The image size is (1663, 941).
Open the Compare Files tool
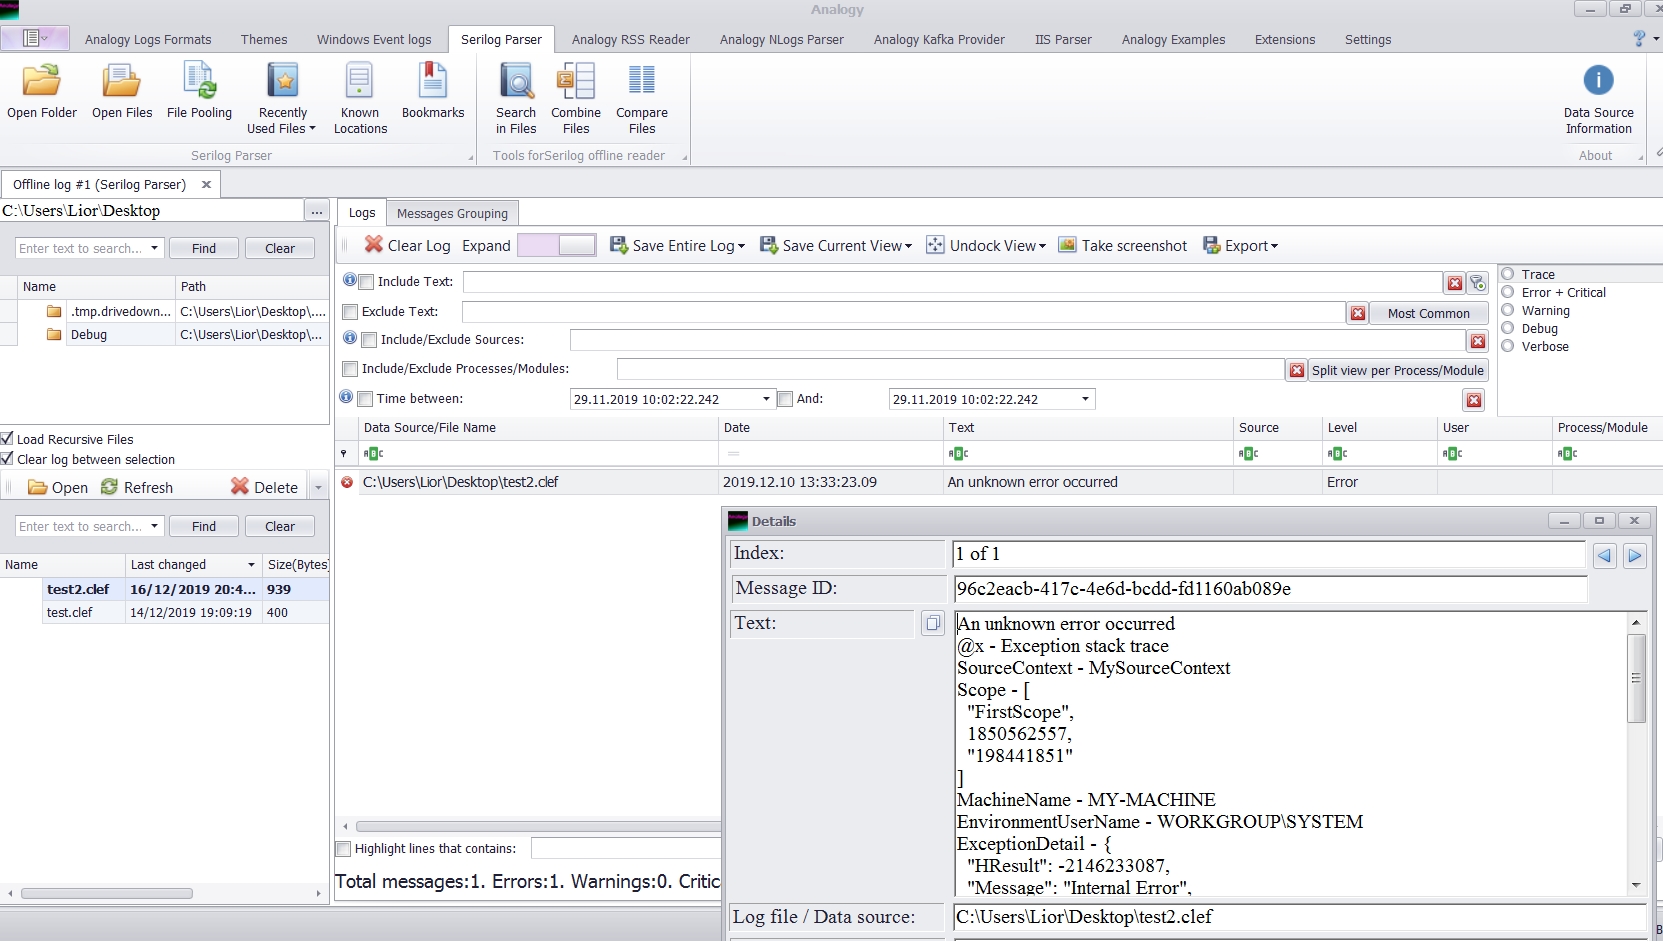(x=642, y=98)
